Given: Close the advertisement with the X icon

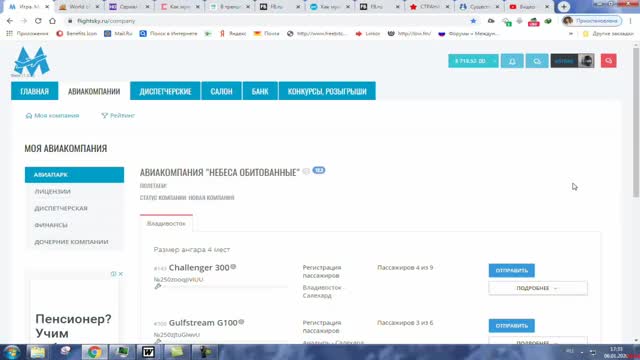Looking at the screenshot, I should (121, 274).
